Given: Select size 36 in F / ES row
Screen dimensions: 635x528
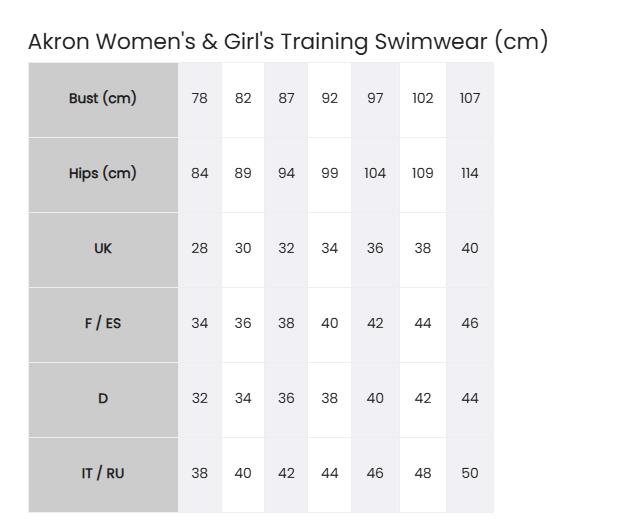Looking at the screenshot, I should point(243,323).
